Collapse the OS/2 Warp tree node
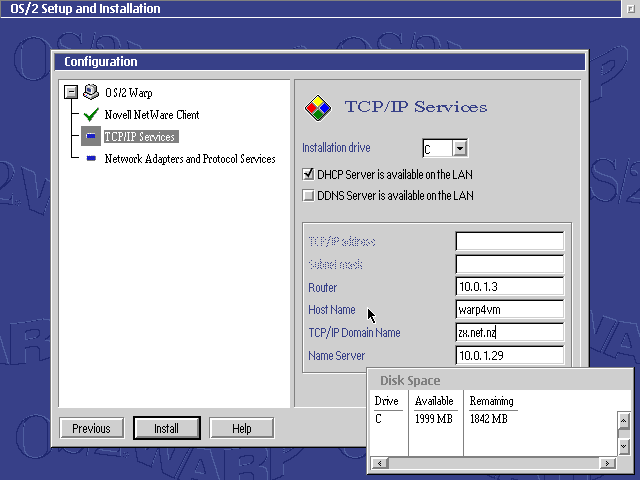 point(71,92)
